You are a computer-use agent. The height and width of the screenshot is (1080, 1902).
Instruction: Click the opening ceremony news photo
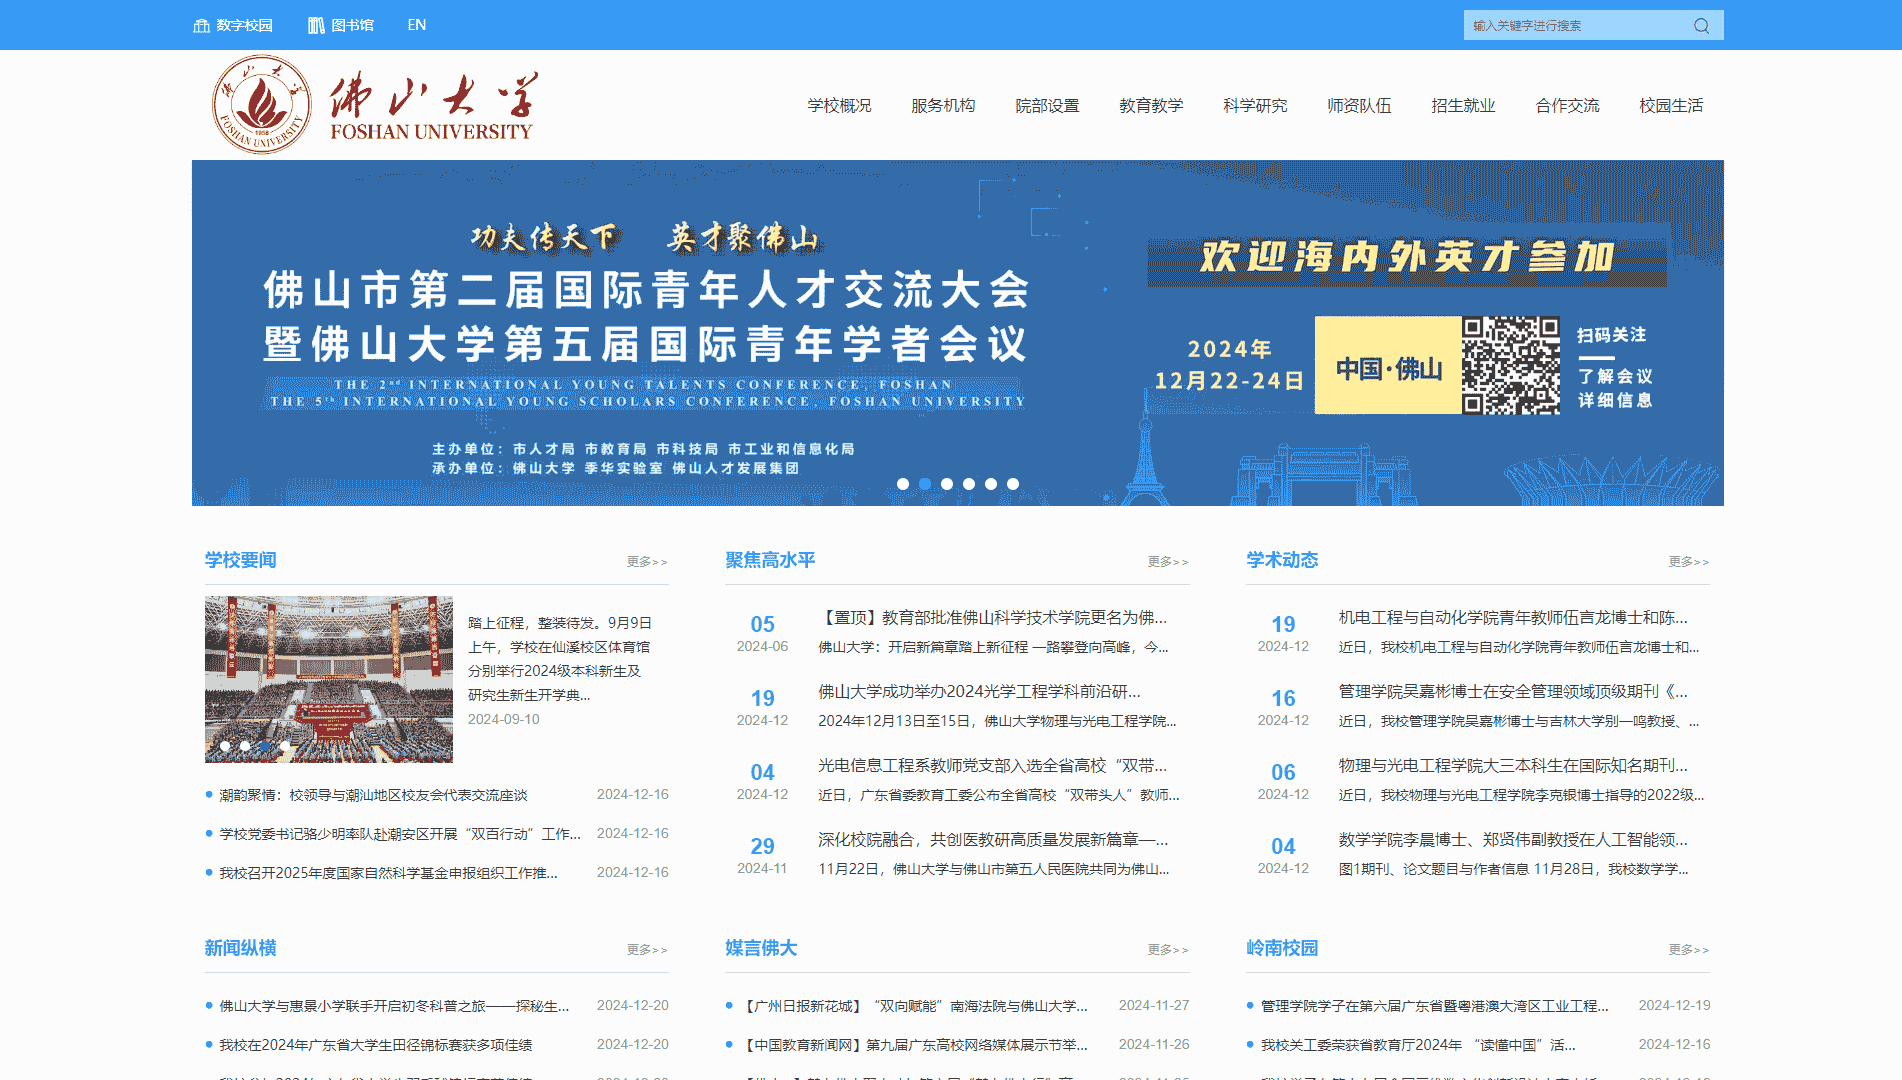tap(329, 679)
